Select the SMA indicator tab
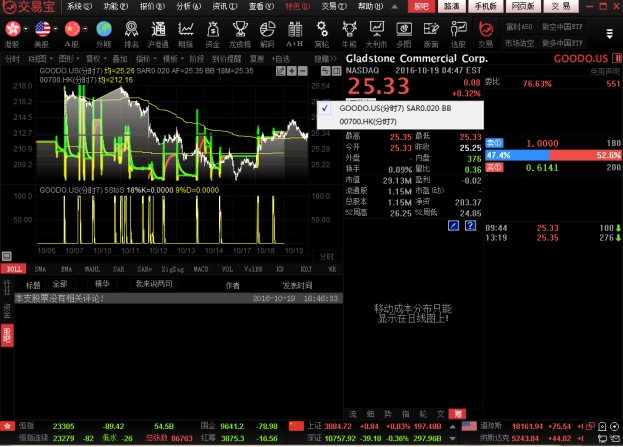The image size is (623, 447). coord(39,269)
